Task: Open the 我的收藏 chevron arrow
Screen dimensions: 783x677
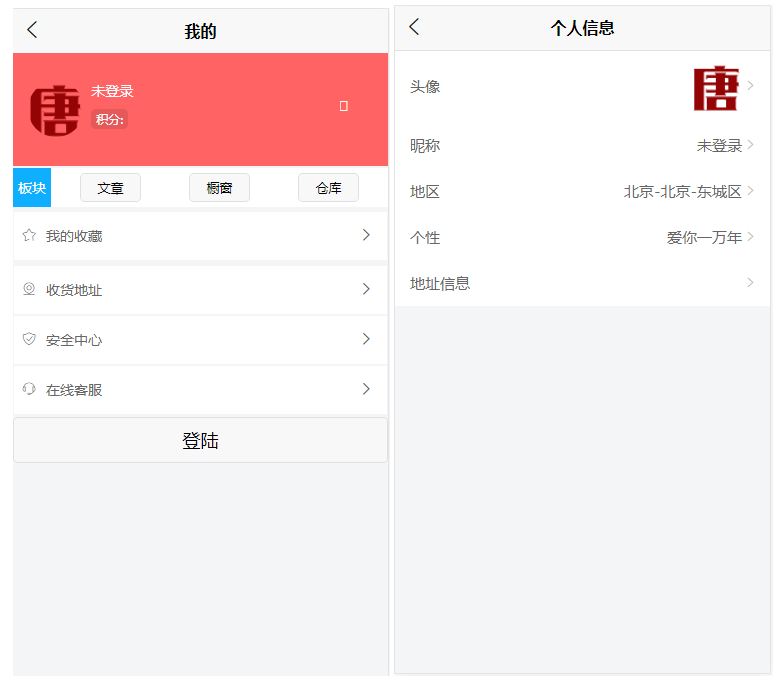Action: [366, 235]
